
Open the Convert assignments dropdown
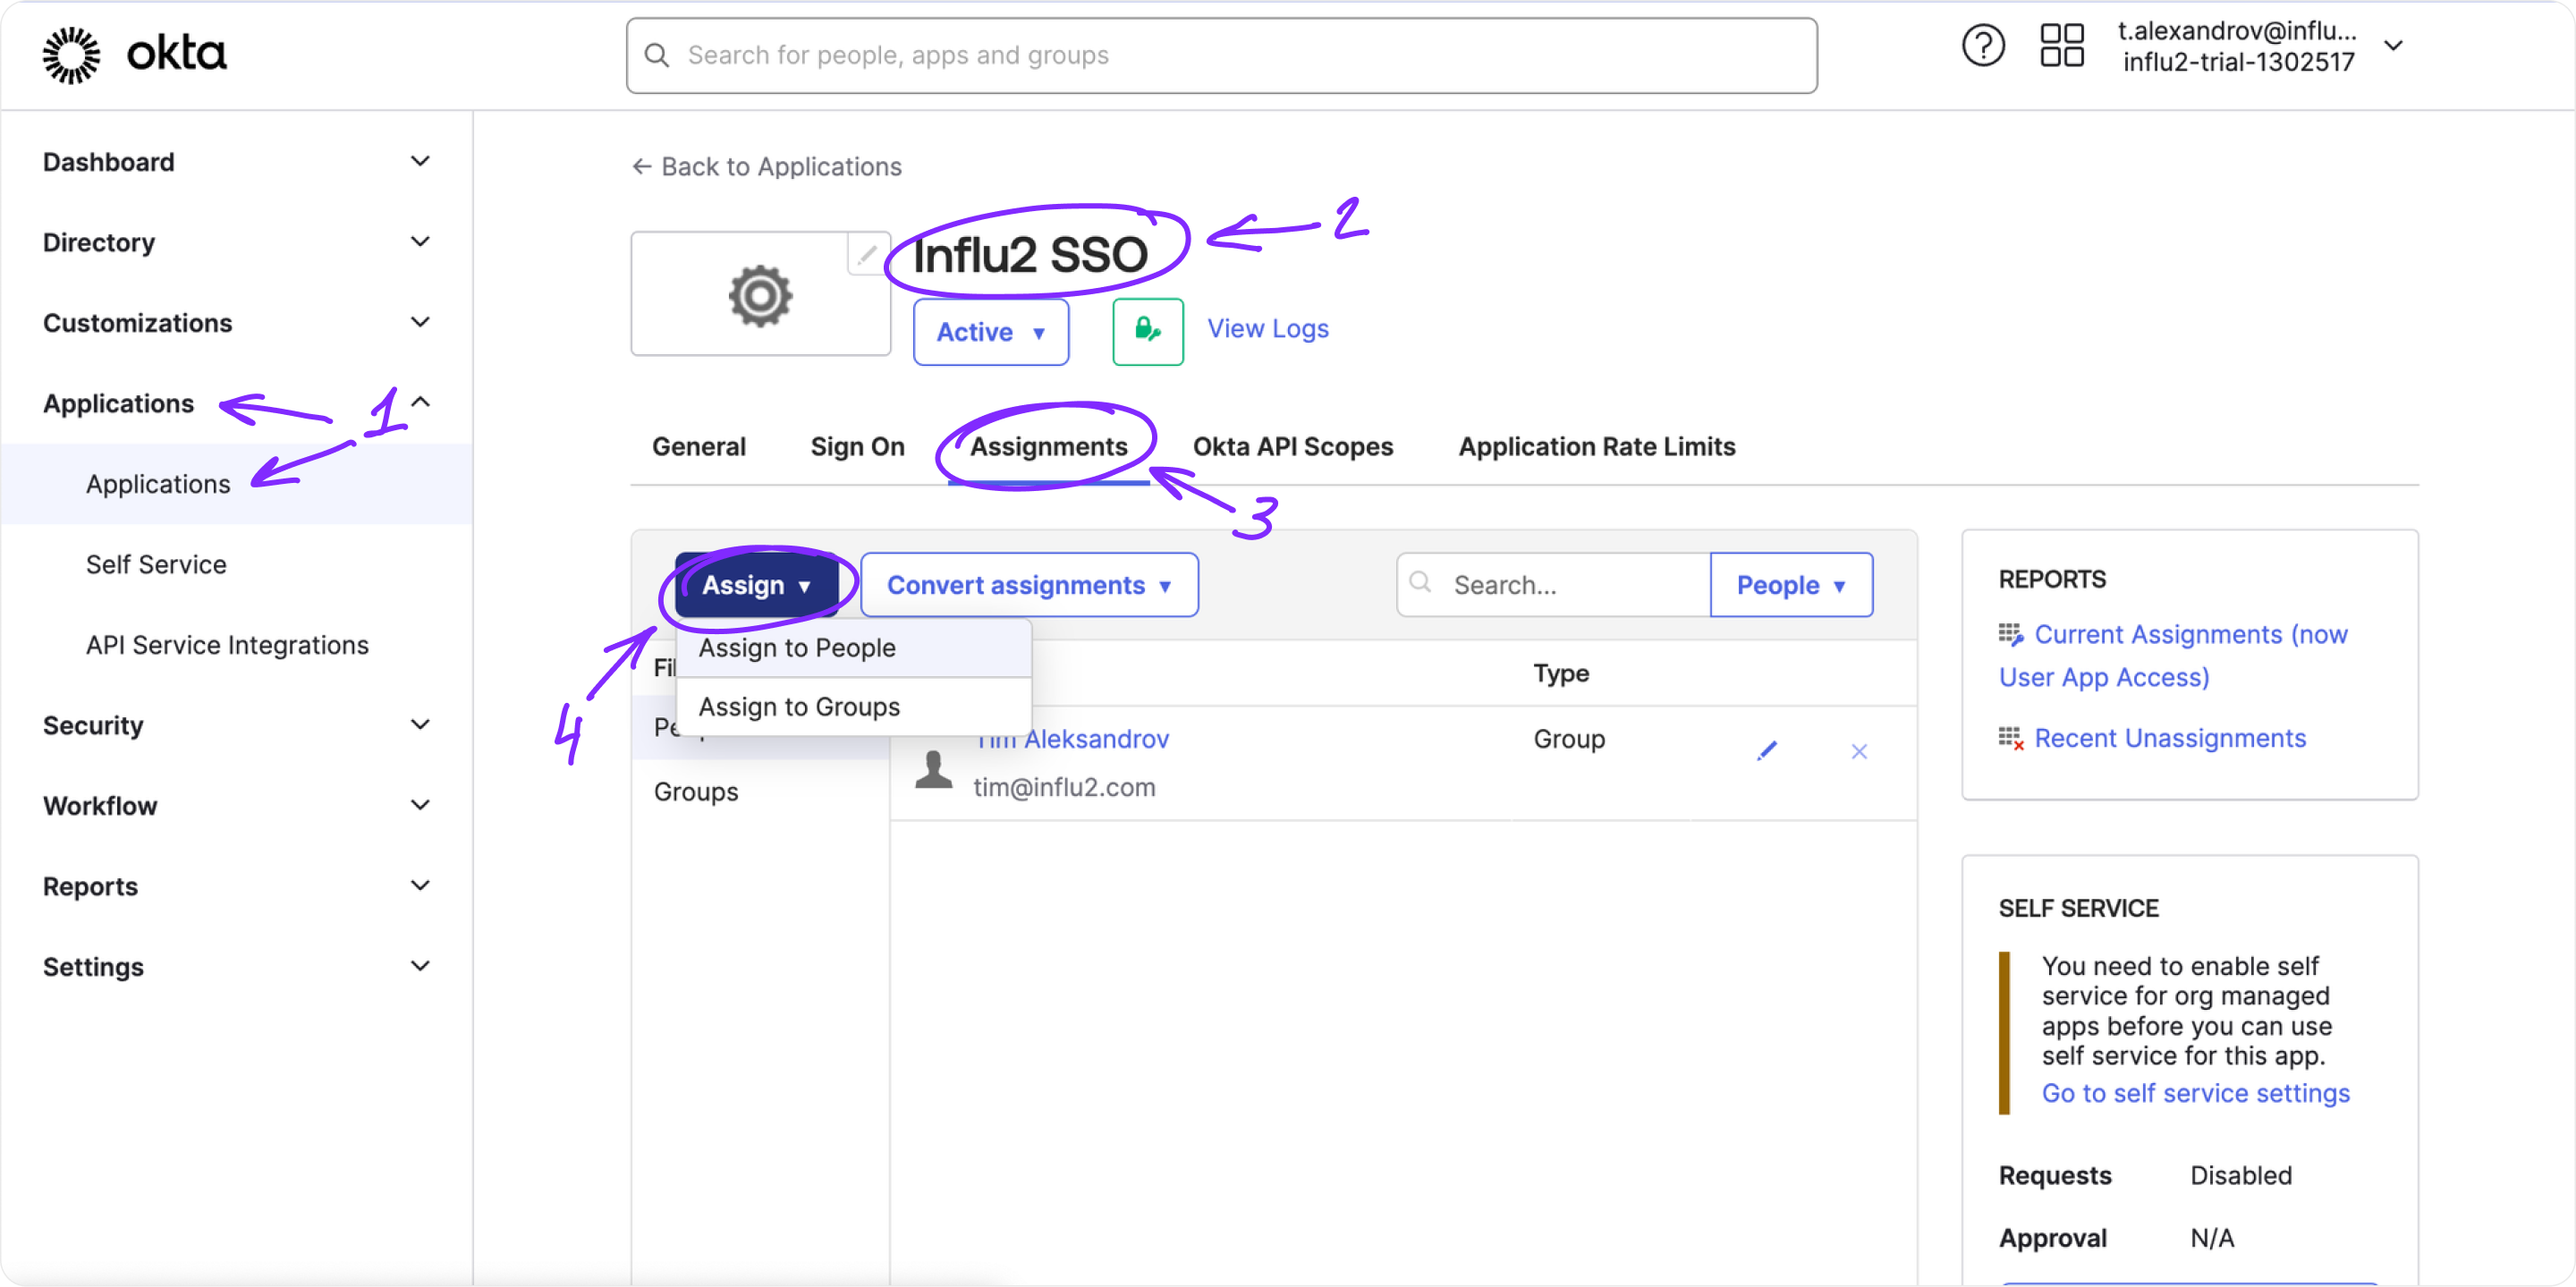click(1029, 585)
